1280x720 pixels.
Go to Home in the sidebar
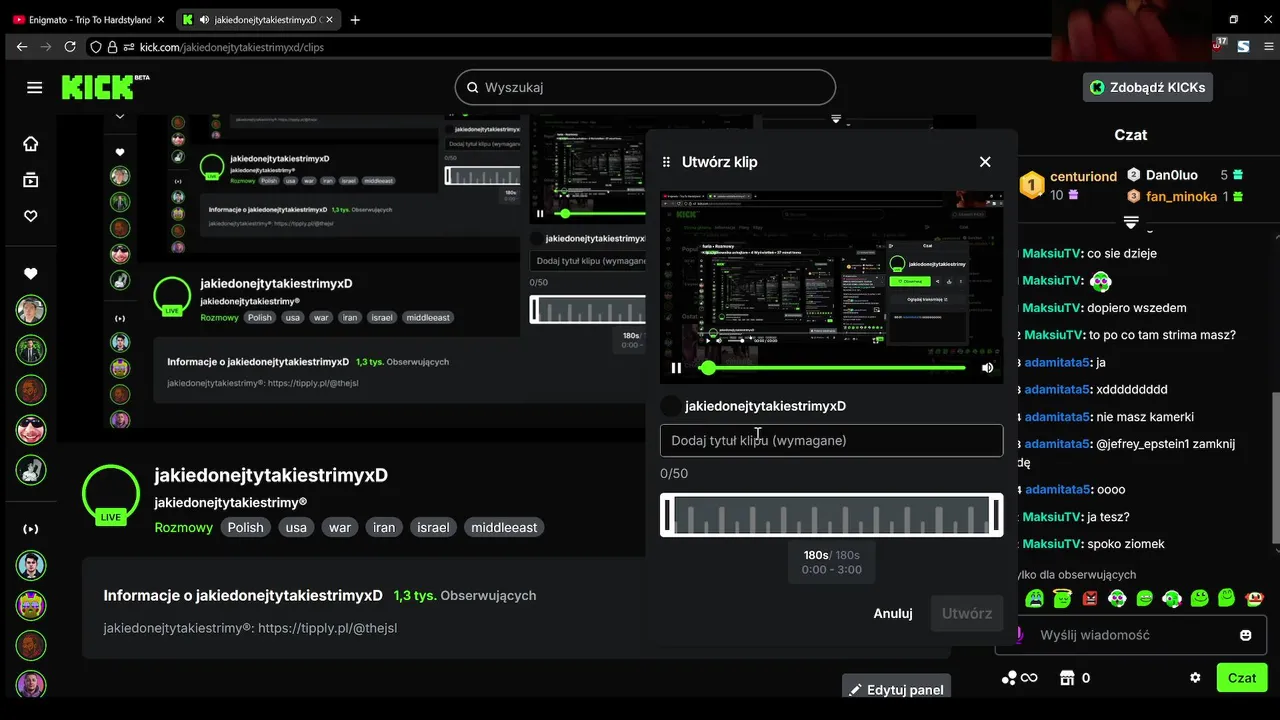click(31, 144)
